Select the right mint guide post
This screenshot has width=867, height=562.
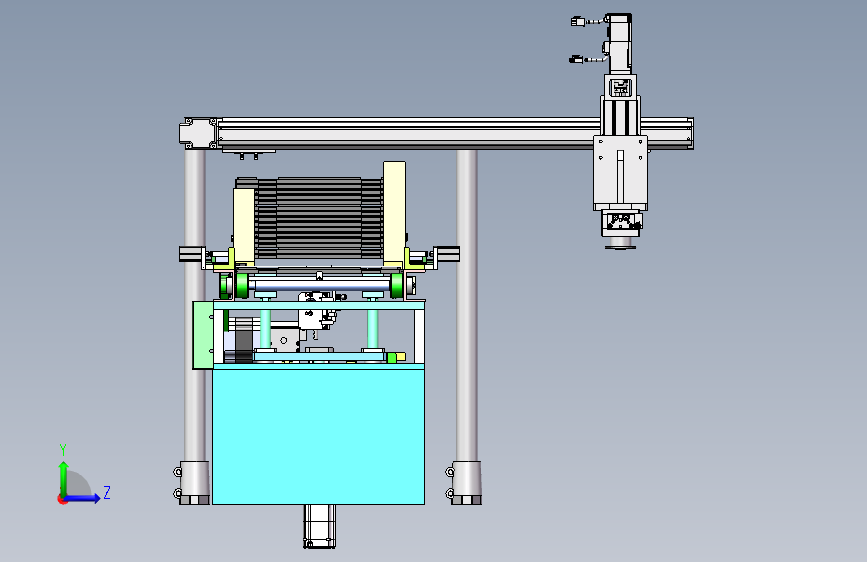373,329
